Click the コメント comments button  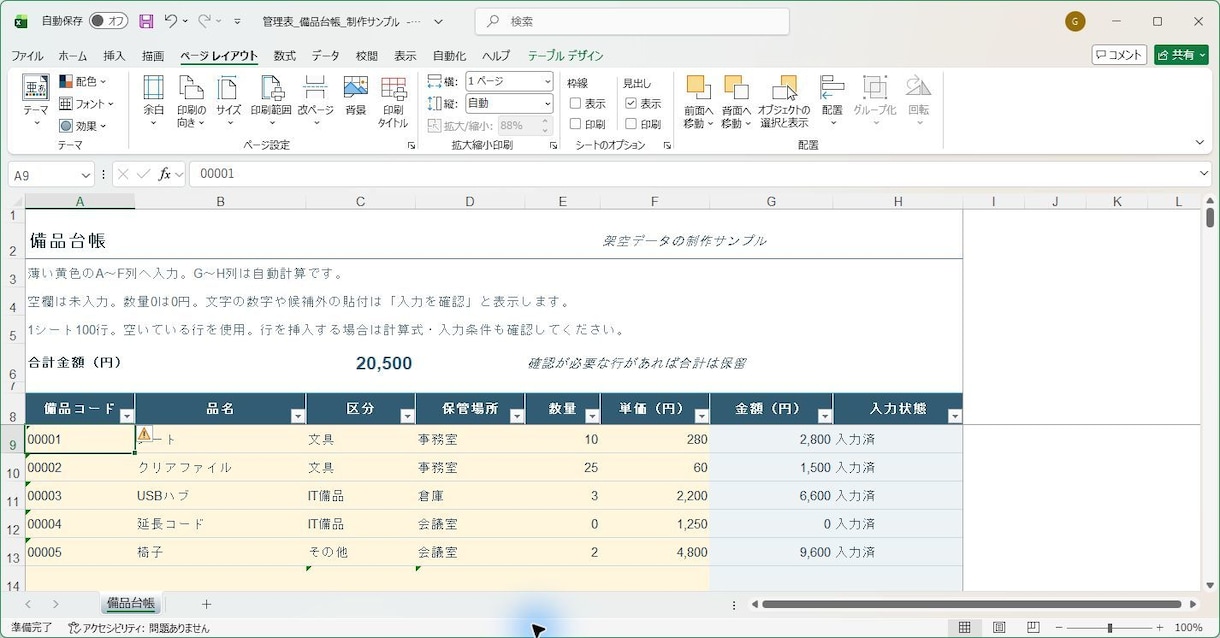[1118, 55]
